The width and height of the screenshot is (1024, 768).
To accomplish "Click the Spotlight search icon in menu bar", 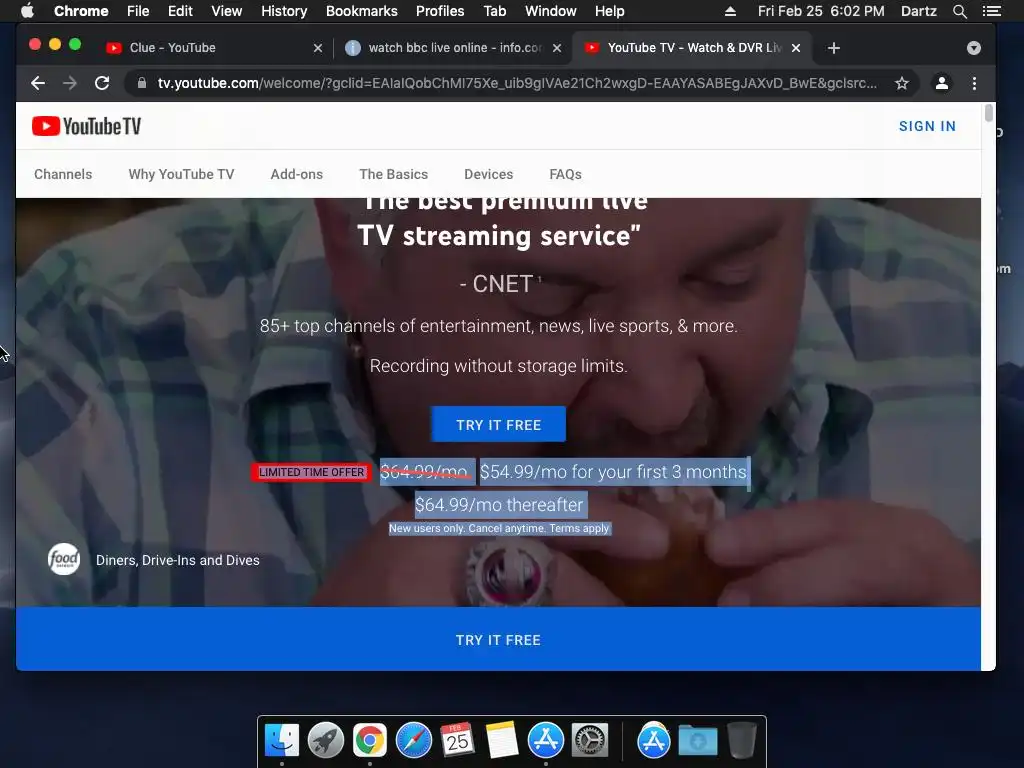I will tap(959, 11).
